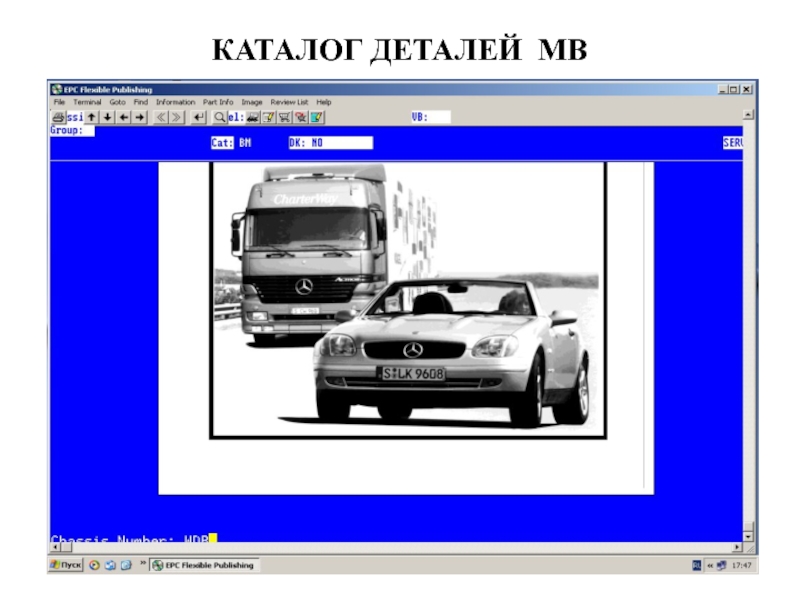Close the EPC Flexible Publishing window
Viewport: 800px width, 600px height.
(747, 89)
